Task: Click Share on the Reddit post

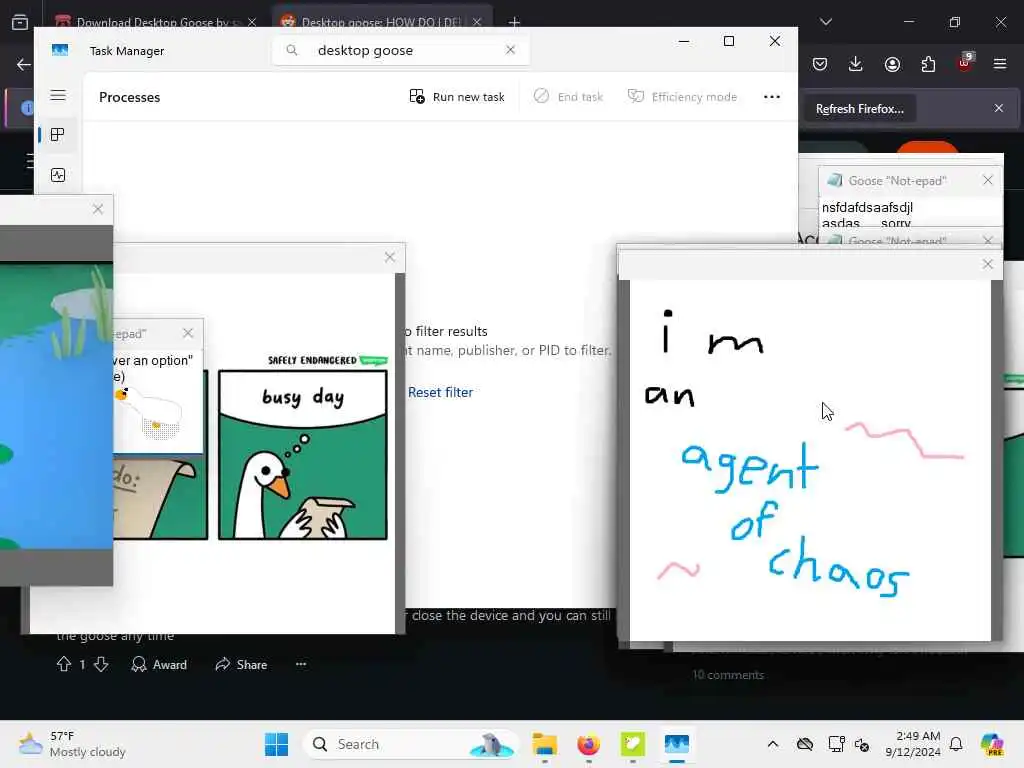Action: click(x=241, y=665)
